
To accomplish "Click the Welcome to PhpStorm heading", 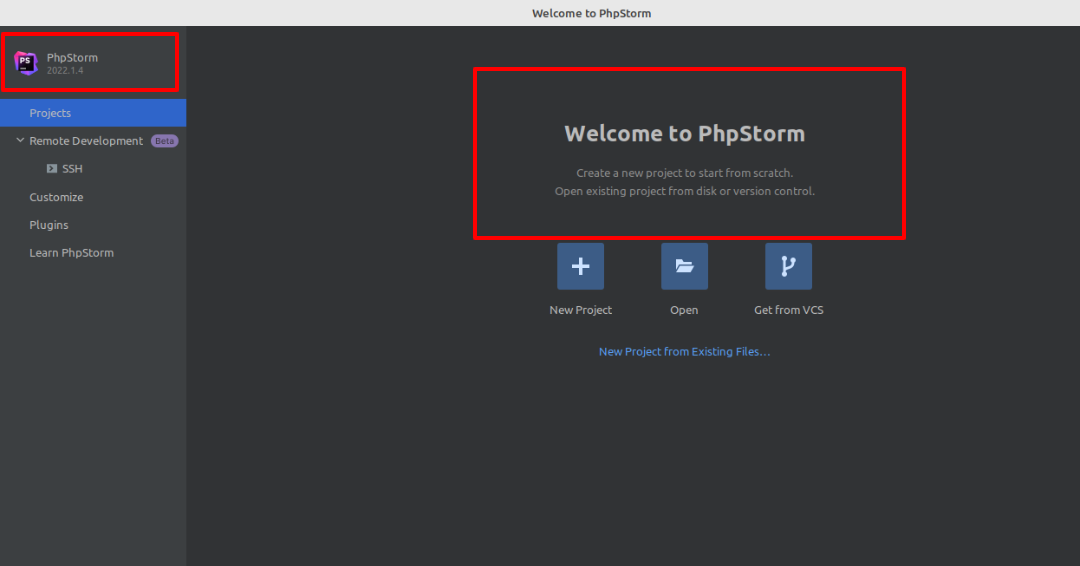I will [x=684, y=134].
